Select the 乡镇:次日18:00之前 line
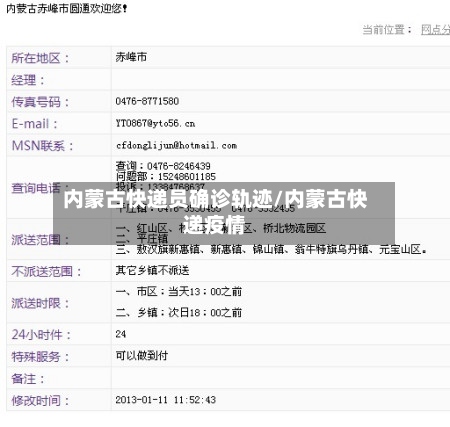Screen dimensions: 450x427 (x=179, y=312)
